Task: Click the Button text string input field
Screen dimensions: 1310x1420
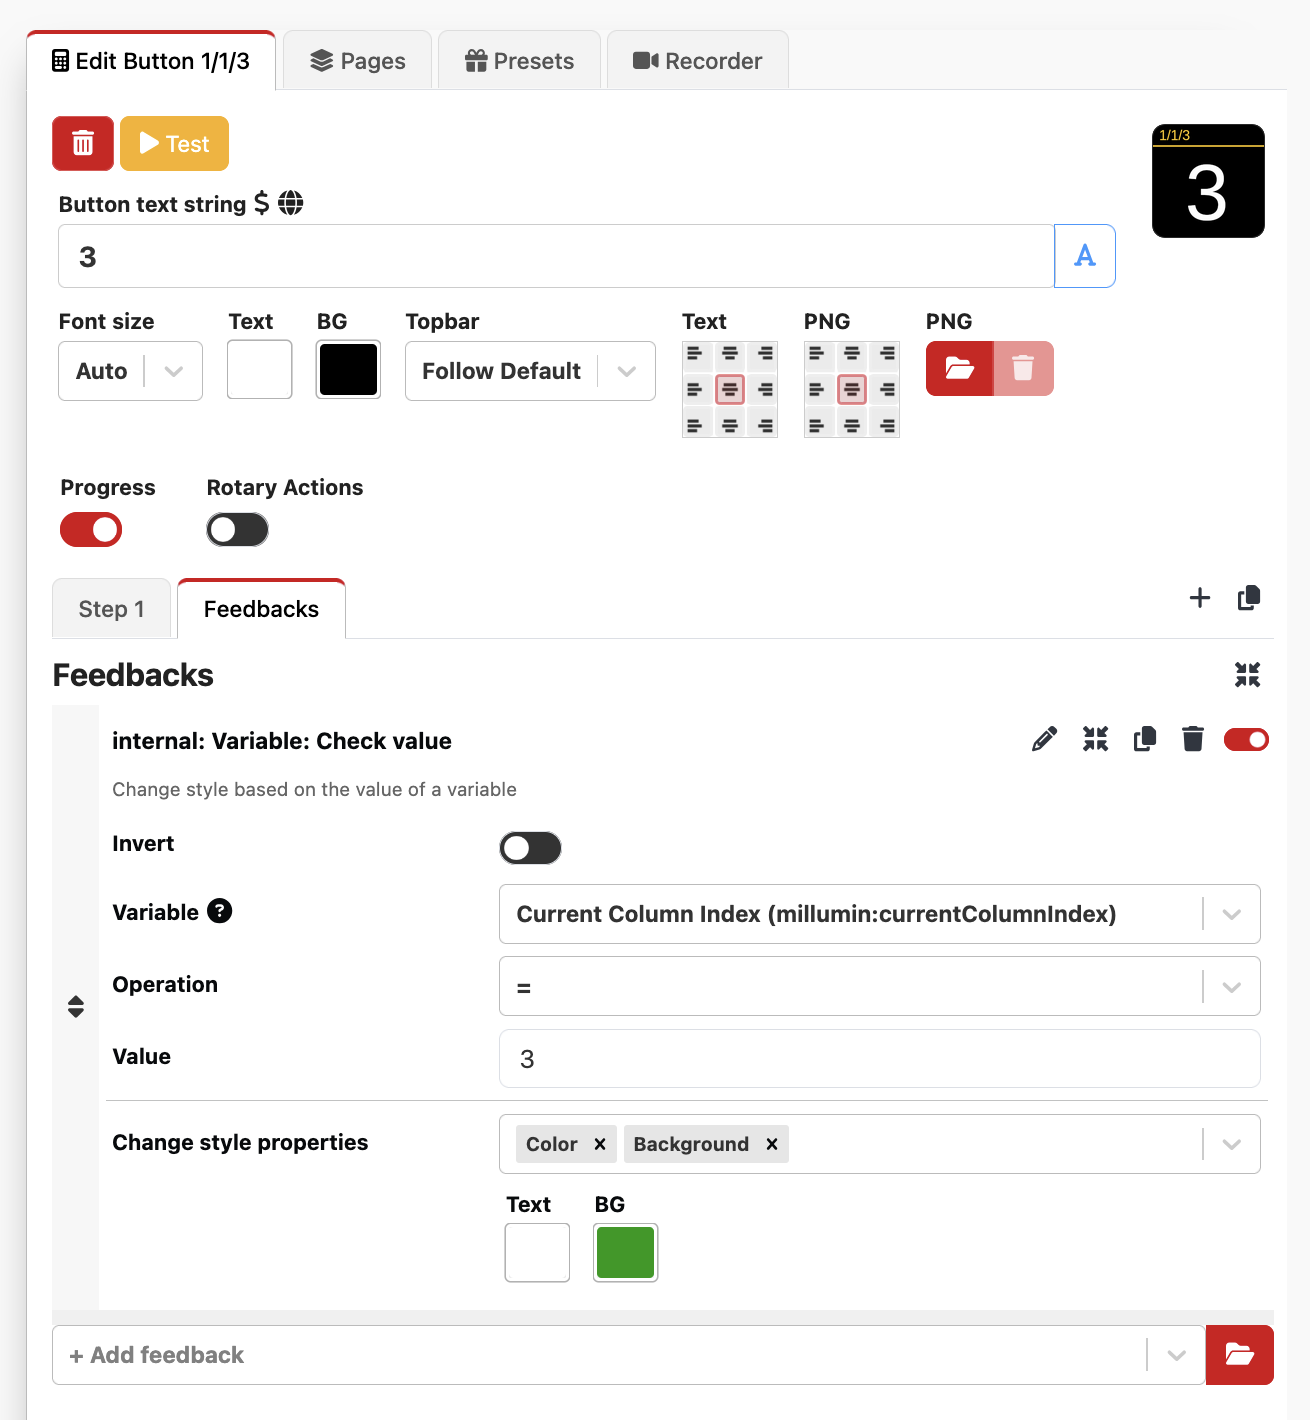Action: click(556, 257)
